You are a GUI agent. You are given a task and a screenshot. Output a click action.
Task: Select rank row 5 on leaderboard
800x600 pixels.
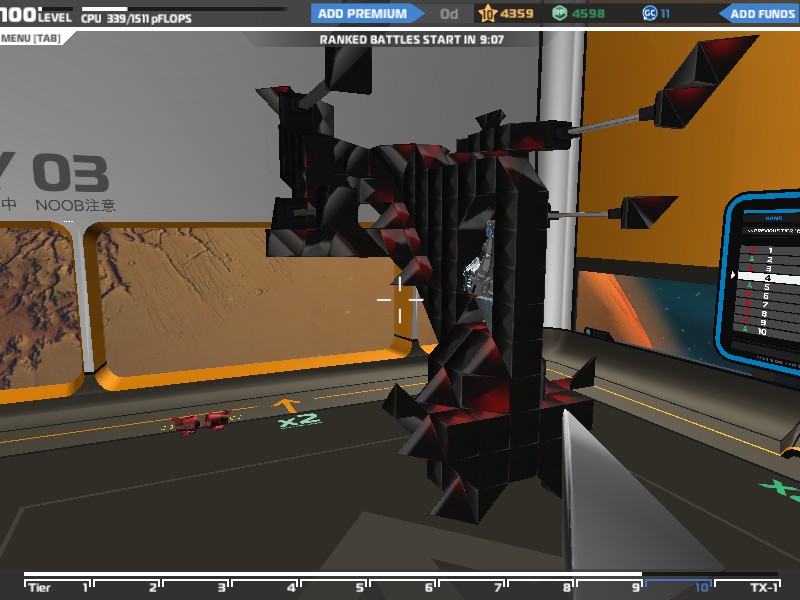768,287
